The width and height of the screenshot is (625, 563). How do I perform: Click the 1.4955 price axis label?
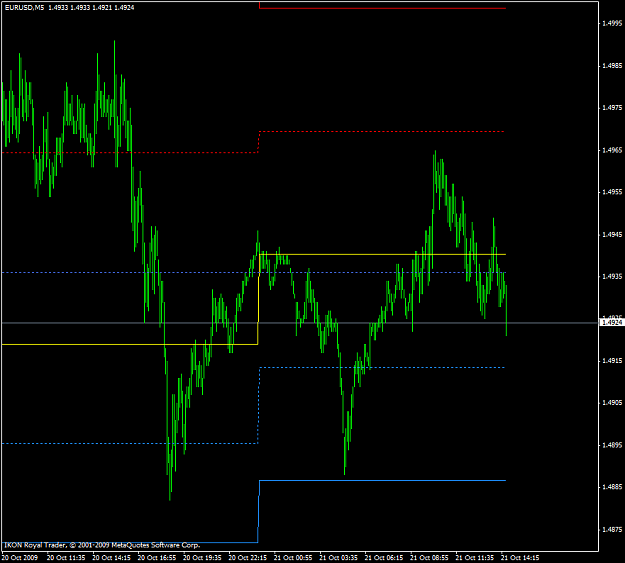[x=612, y=192]
